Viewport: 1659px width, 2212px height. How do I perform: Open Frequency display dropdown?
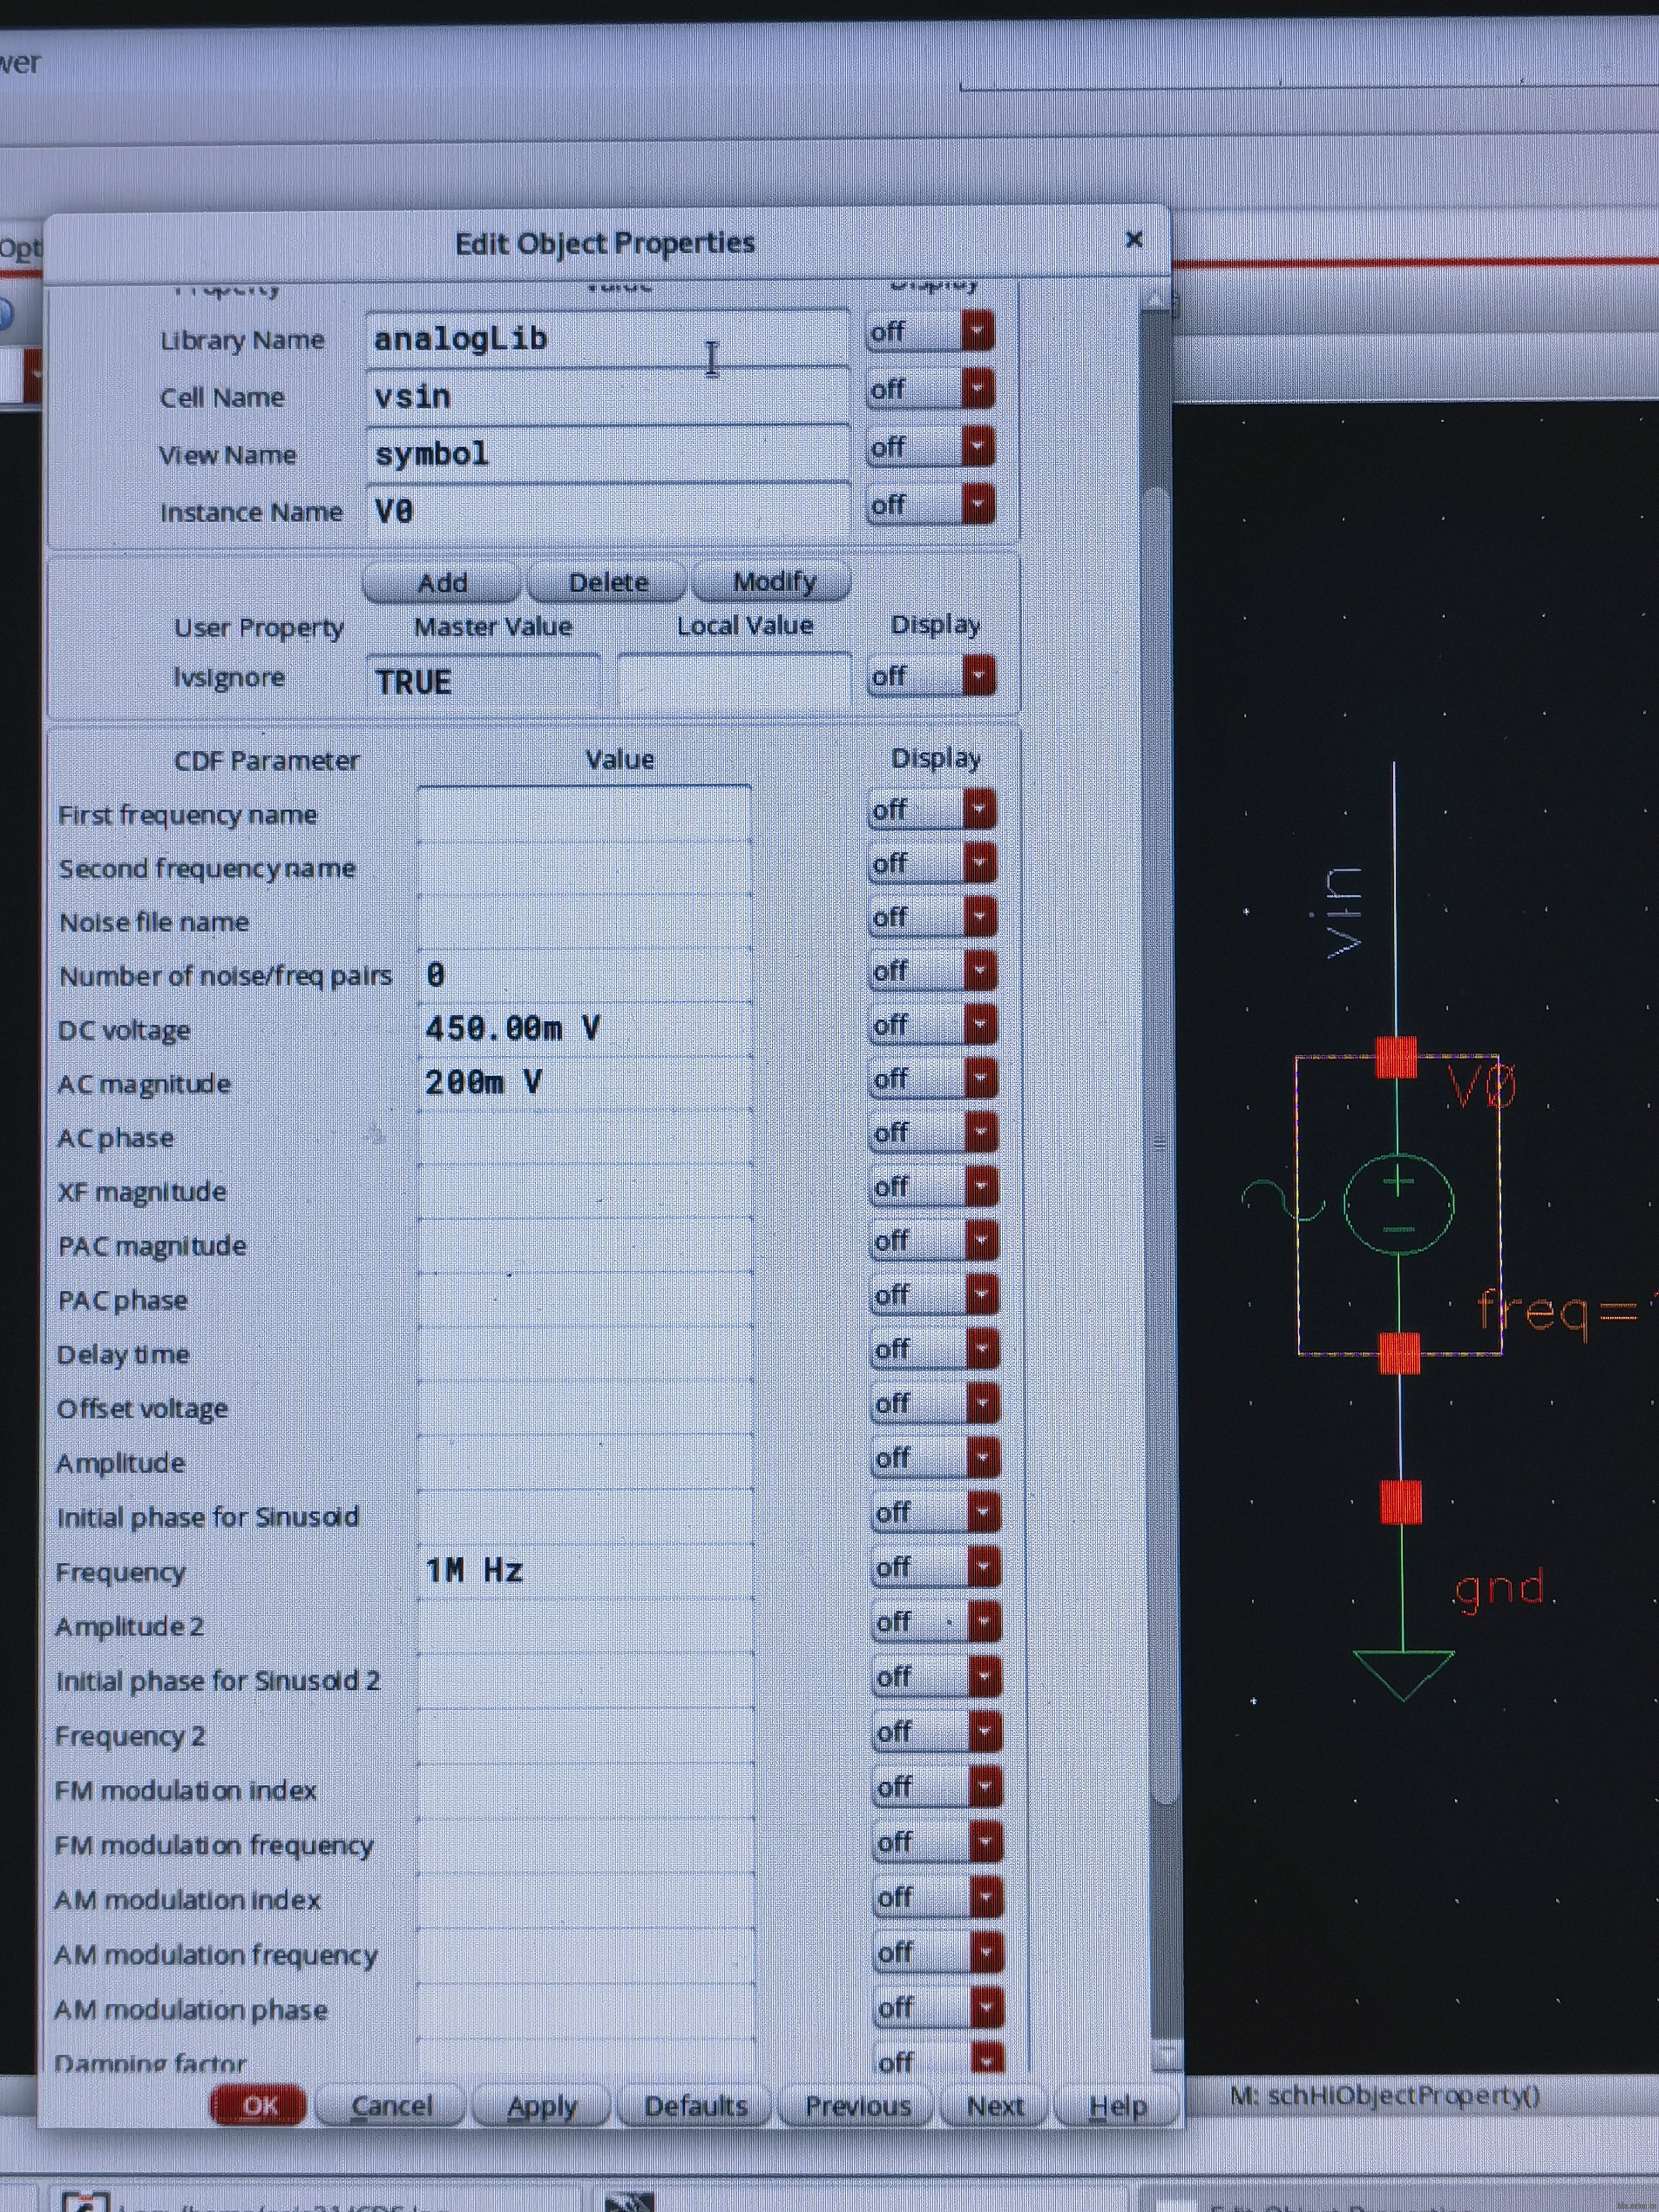936,1567
